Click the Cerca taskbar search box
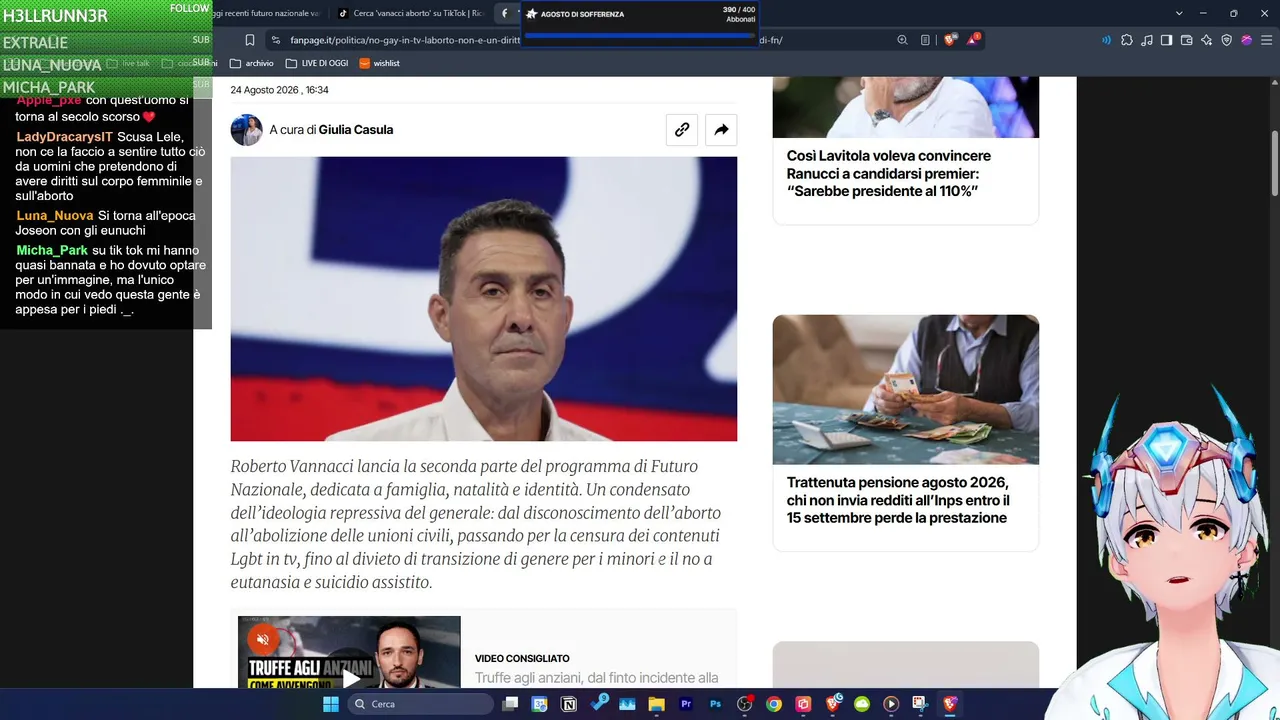The height and width of the screenshot is (720, 1280). [422, 704]
